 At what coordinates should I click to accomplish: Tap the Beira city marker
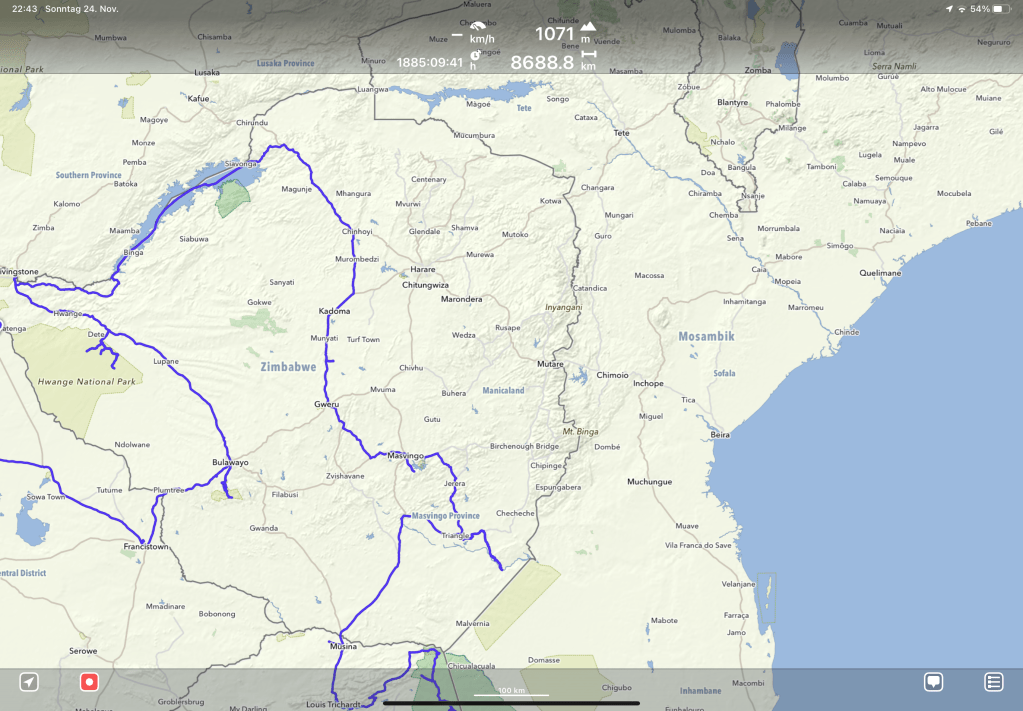coord(719,435)
